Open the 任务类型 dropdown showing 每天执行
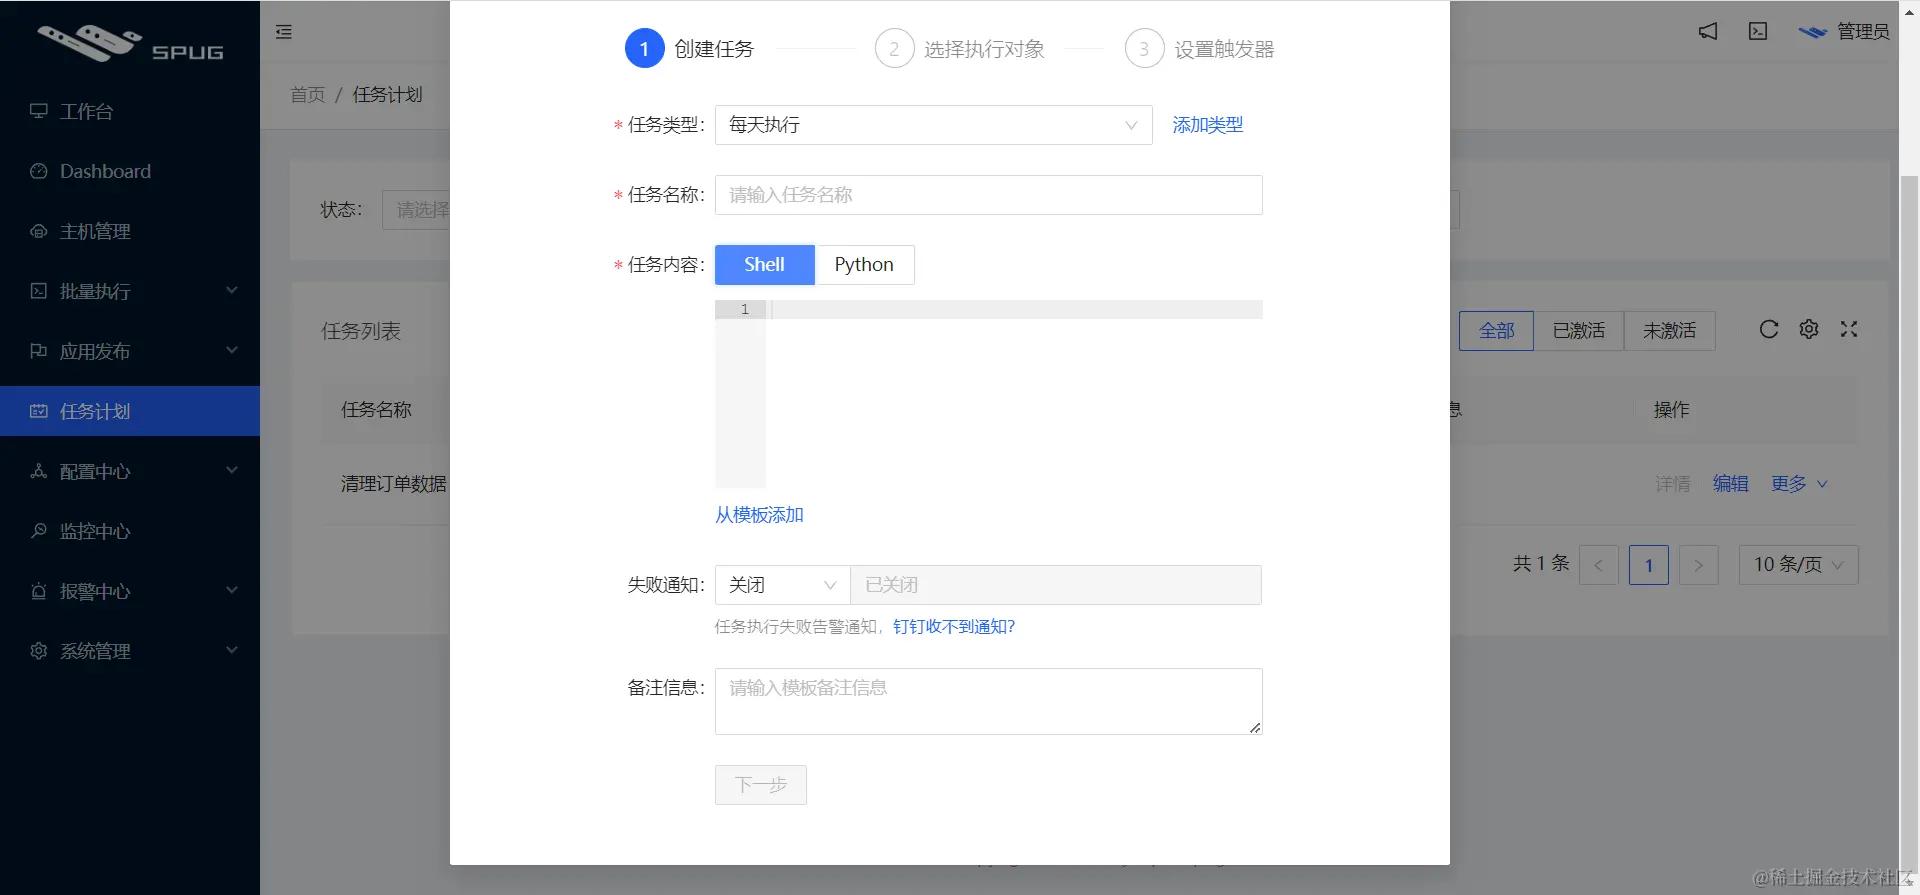The width and height of the screenshot is (1920, 895). 934,125
